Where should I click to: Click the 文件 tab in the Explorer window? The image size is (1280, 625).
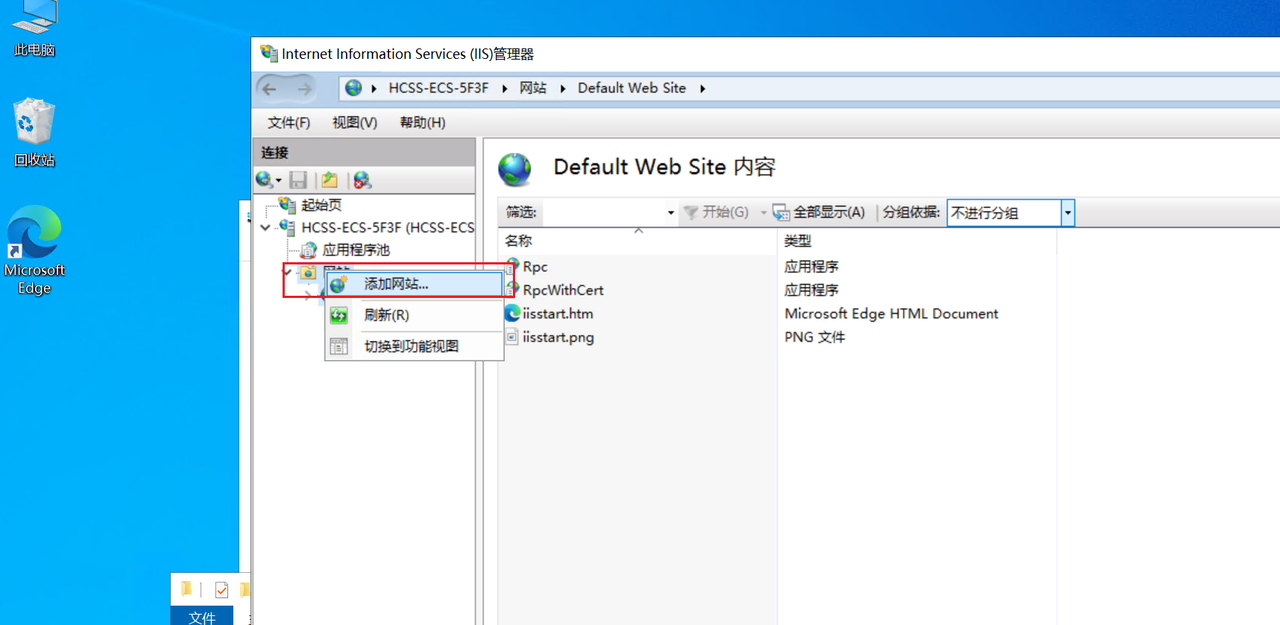pos(202,617)
